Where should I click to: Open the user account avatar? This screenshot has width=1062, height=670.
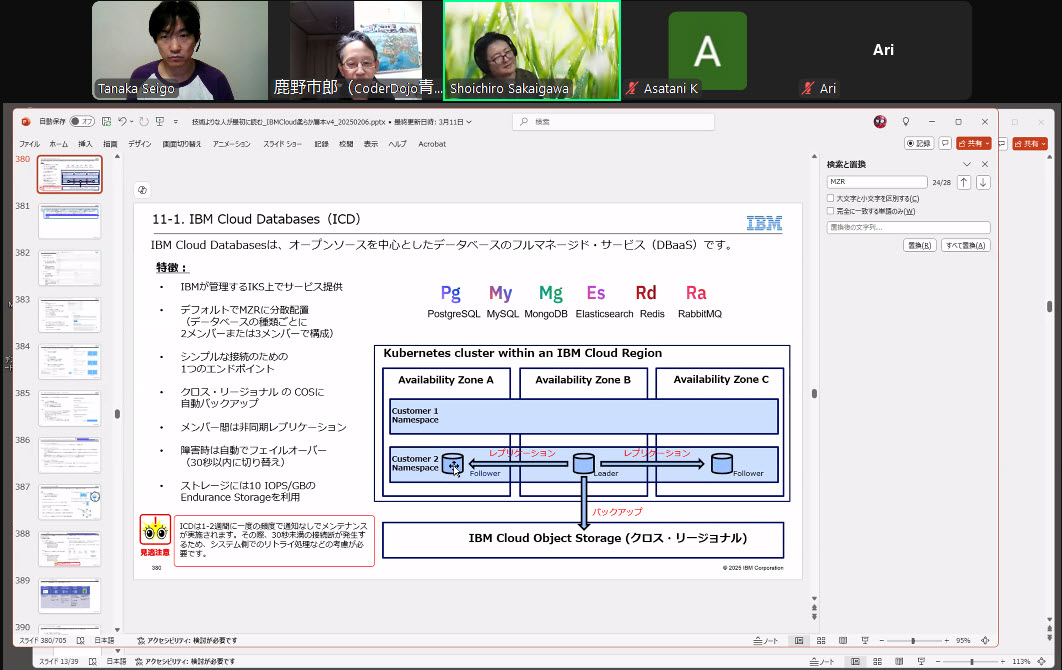(880, 121)
